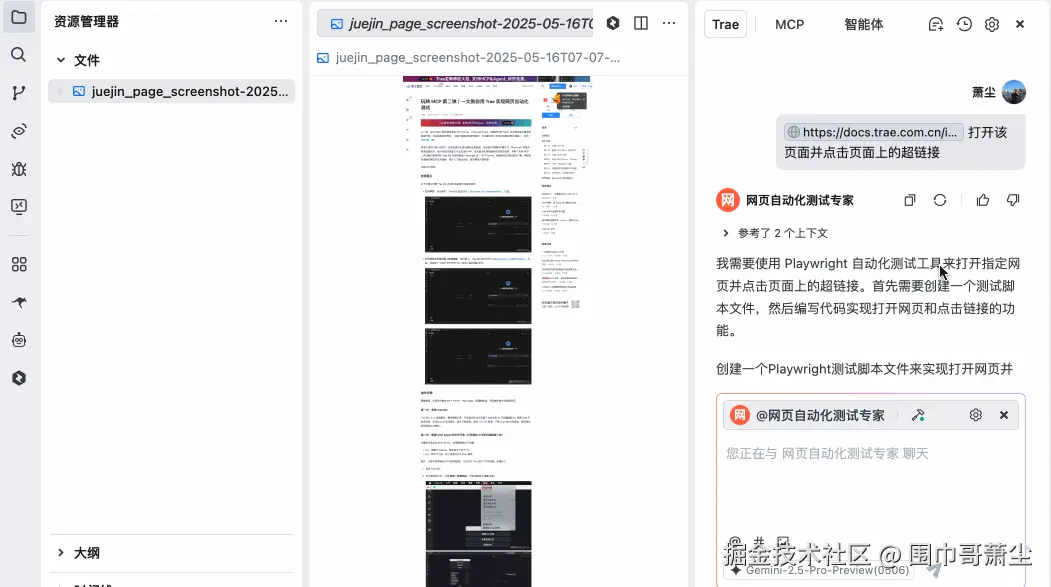Open the Search icon in activity bar
This screenshot has height=587, width=1051.
pyautogui.click(x=19, y=54)
